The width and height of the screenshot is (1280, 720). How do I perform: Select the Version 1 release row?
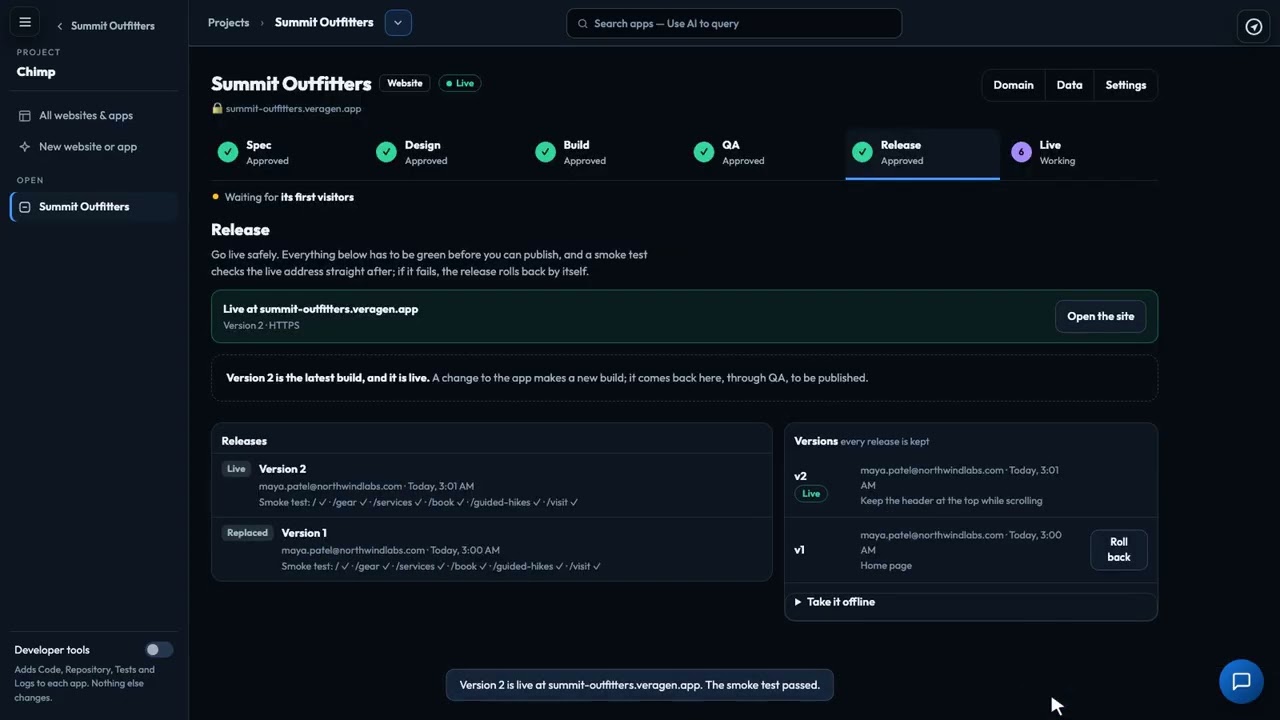(492, 549)
